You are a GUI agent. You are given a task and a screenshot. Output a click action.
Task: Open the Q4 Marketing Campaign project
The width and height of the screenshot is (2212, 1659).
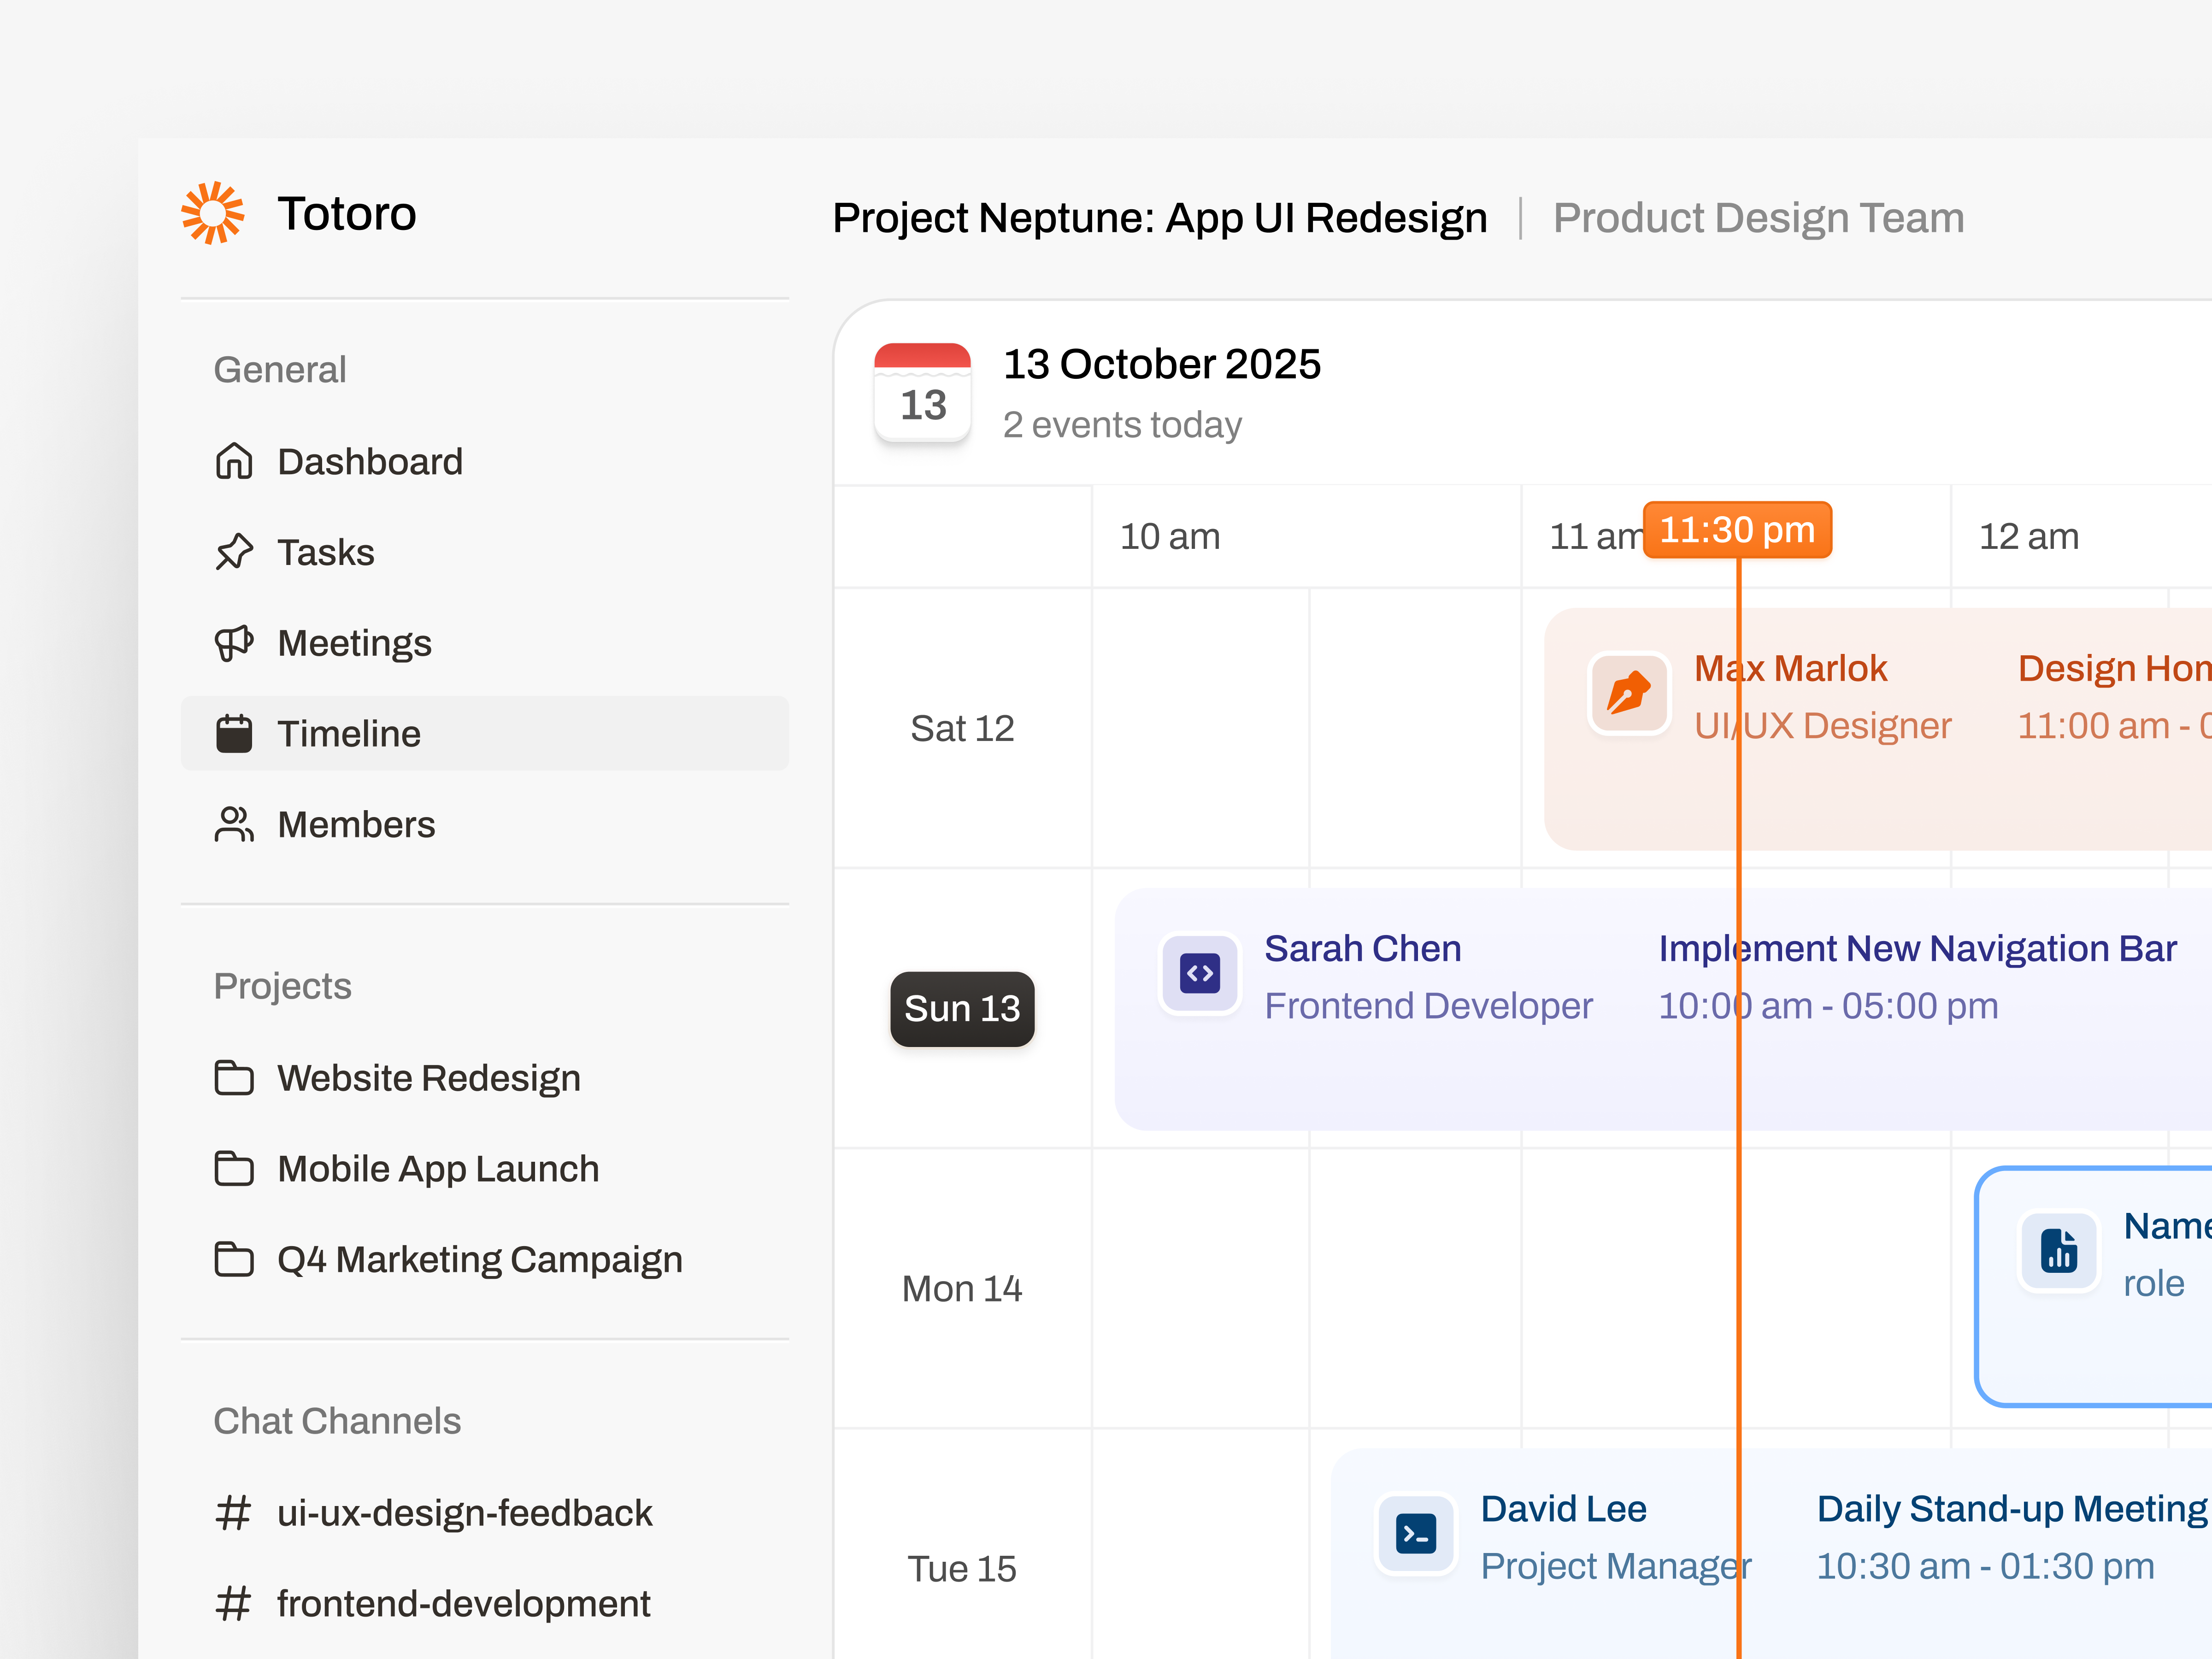485,1259
